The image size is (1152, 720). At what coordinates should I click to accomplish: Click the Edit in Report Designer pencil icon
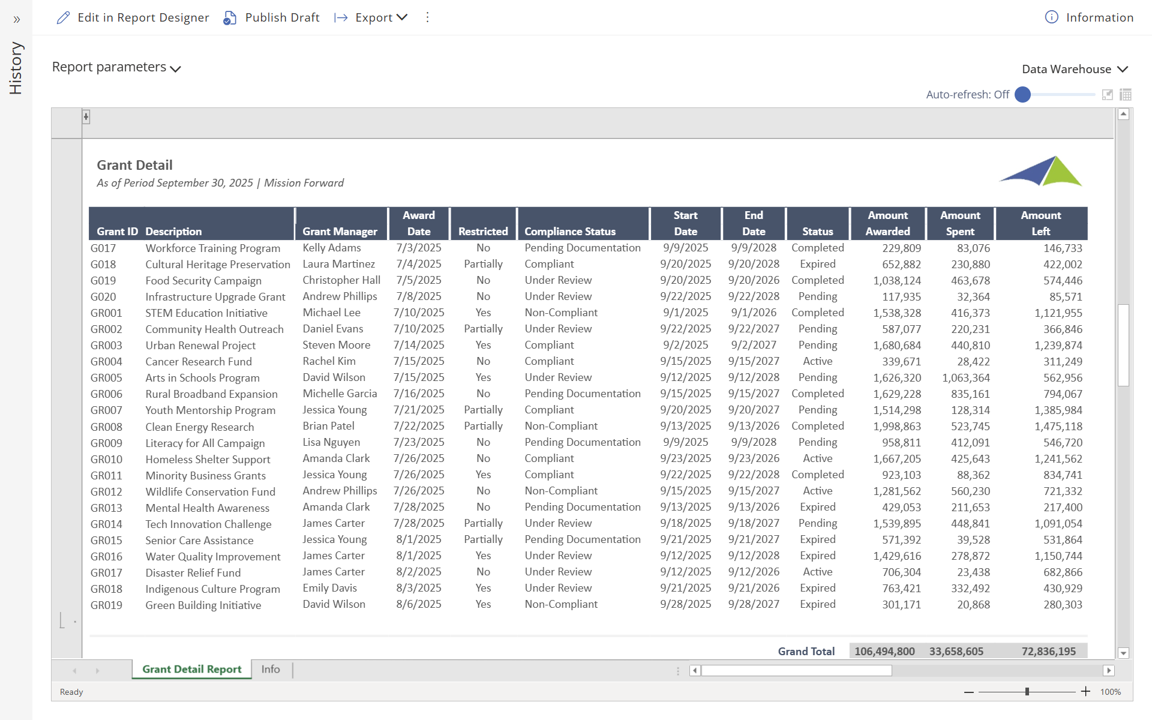(x=63, y=17)
